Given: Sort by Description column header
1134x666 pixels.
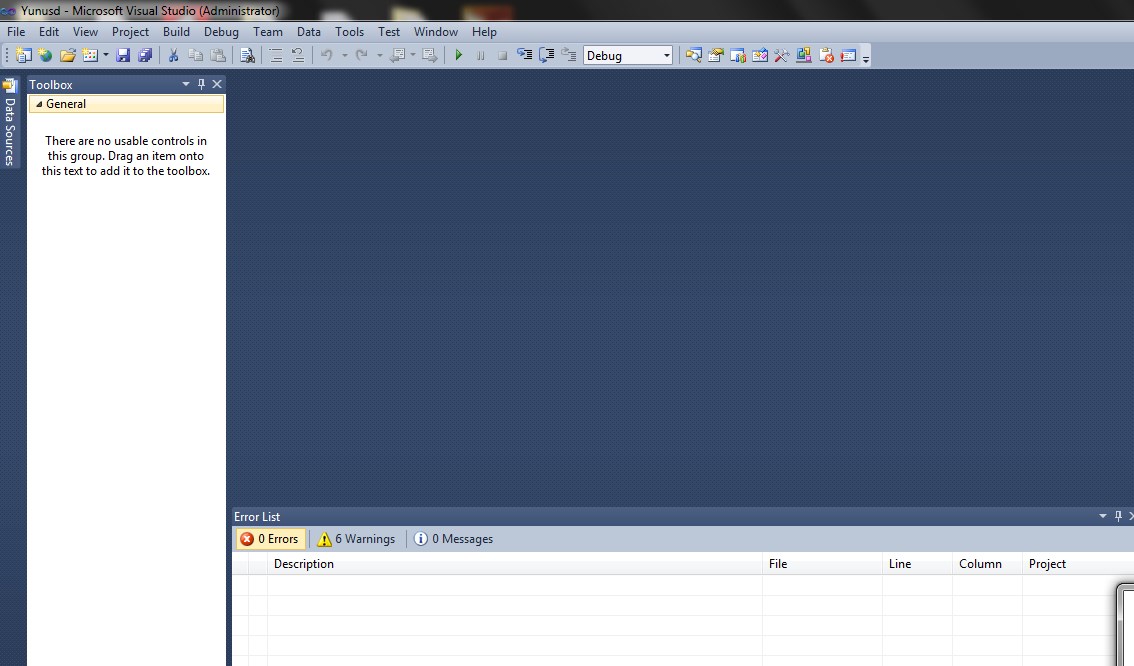Looking at the screenshot, I should (515, 564).
